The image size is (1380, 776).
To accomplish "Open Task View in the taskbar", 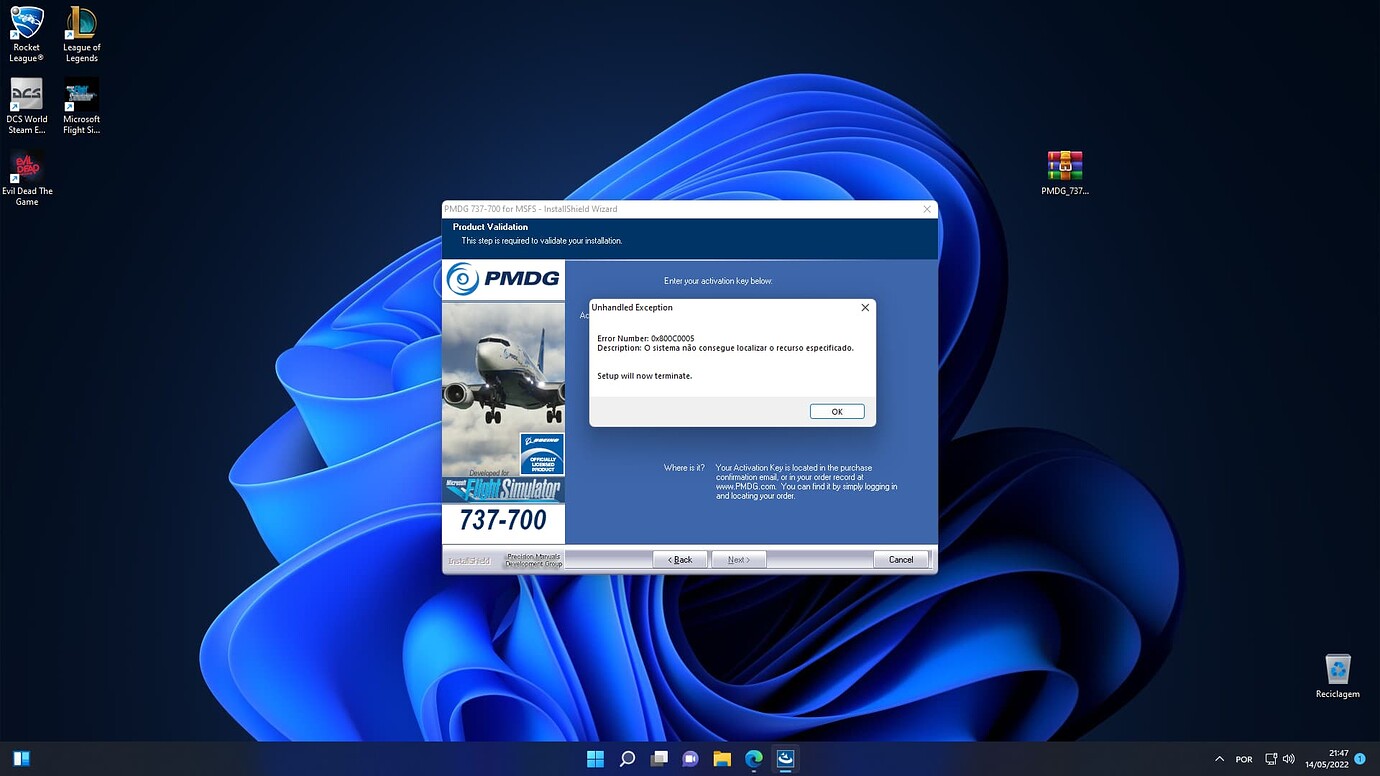I will tap(659, 759).
